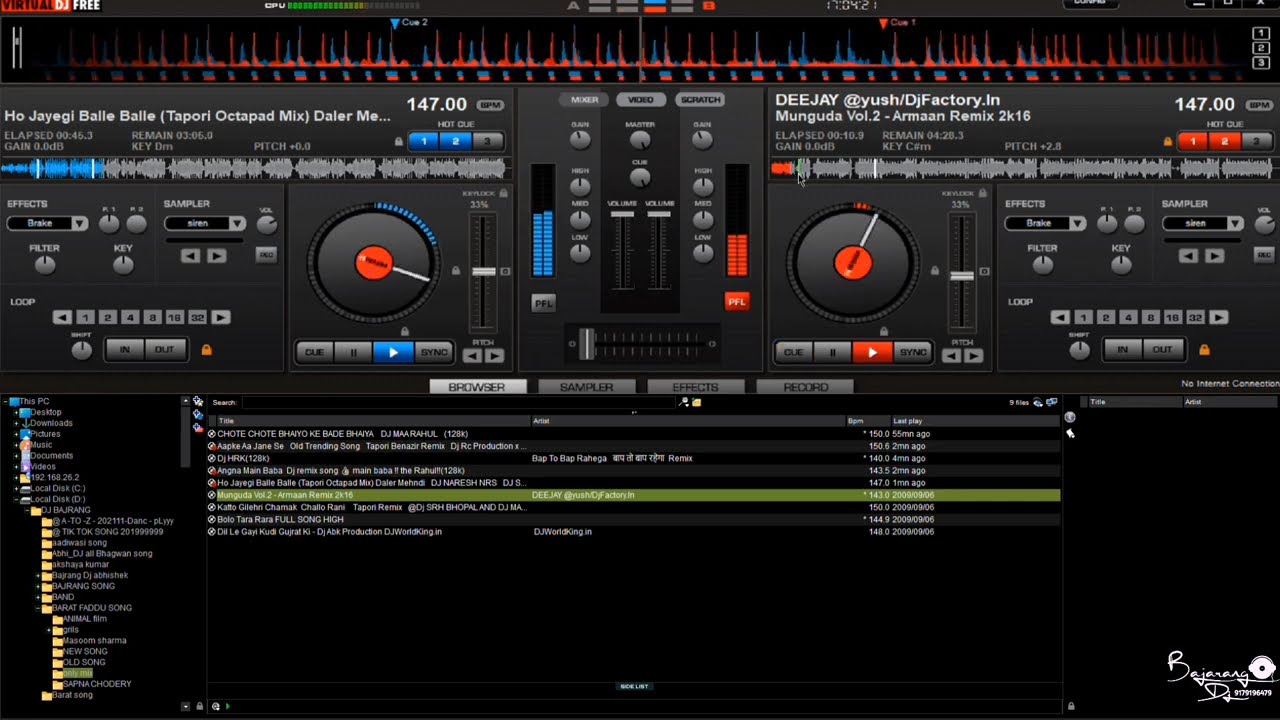Open the EFFECTS tab
Screen dimensions: 1280x720
pyautogui.click(x=695, y=387)
